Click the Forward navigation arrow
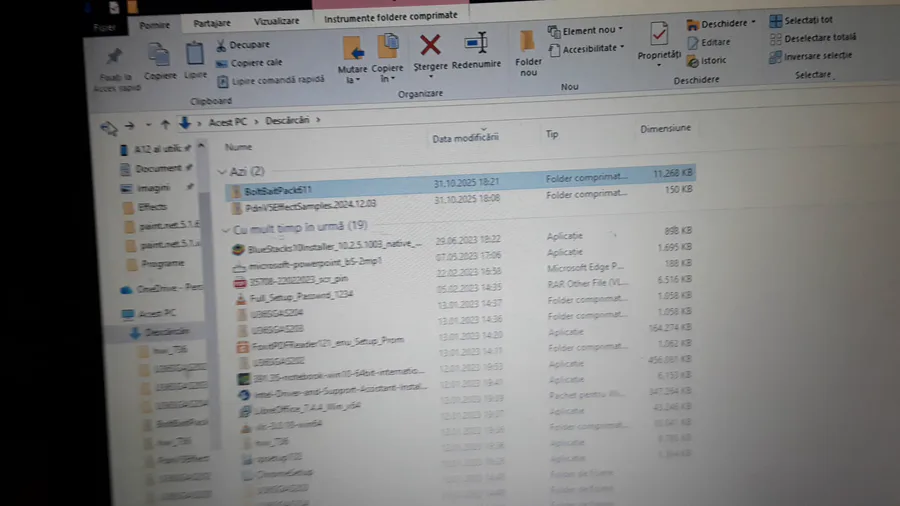This screenshot has height=506, width=900. tap(130, 125)
